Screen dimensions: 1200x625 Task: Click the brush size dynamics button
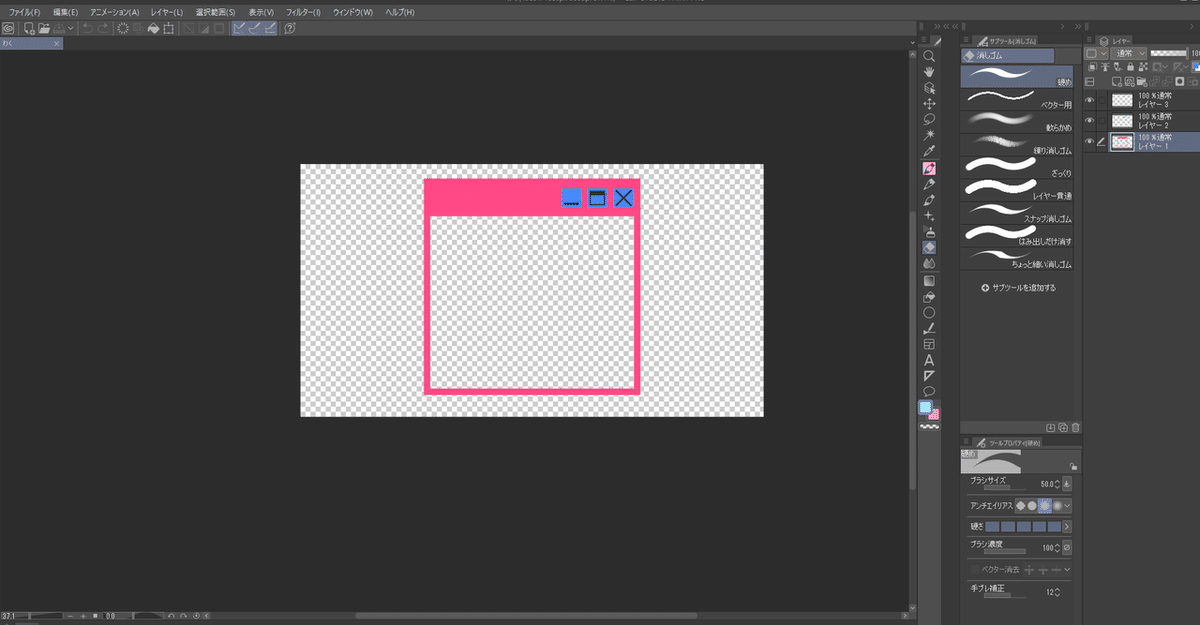pyautogui.click(x=1067, y=483)
